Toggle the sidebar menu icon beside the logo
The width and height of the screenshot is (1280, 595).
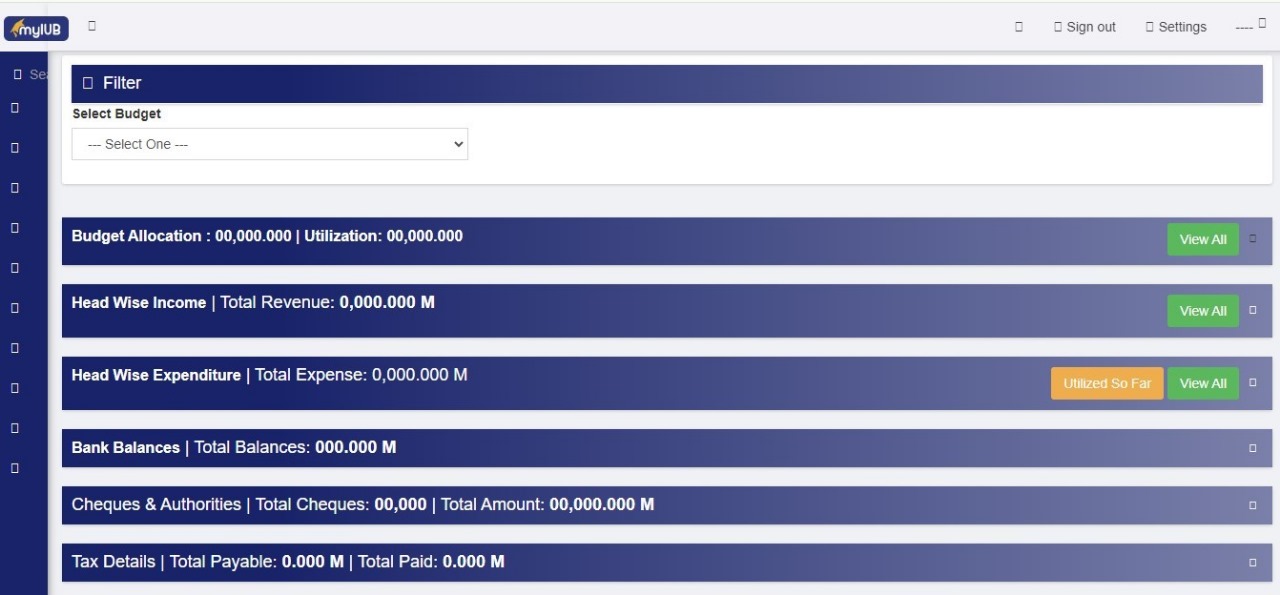[92, 26]
